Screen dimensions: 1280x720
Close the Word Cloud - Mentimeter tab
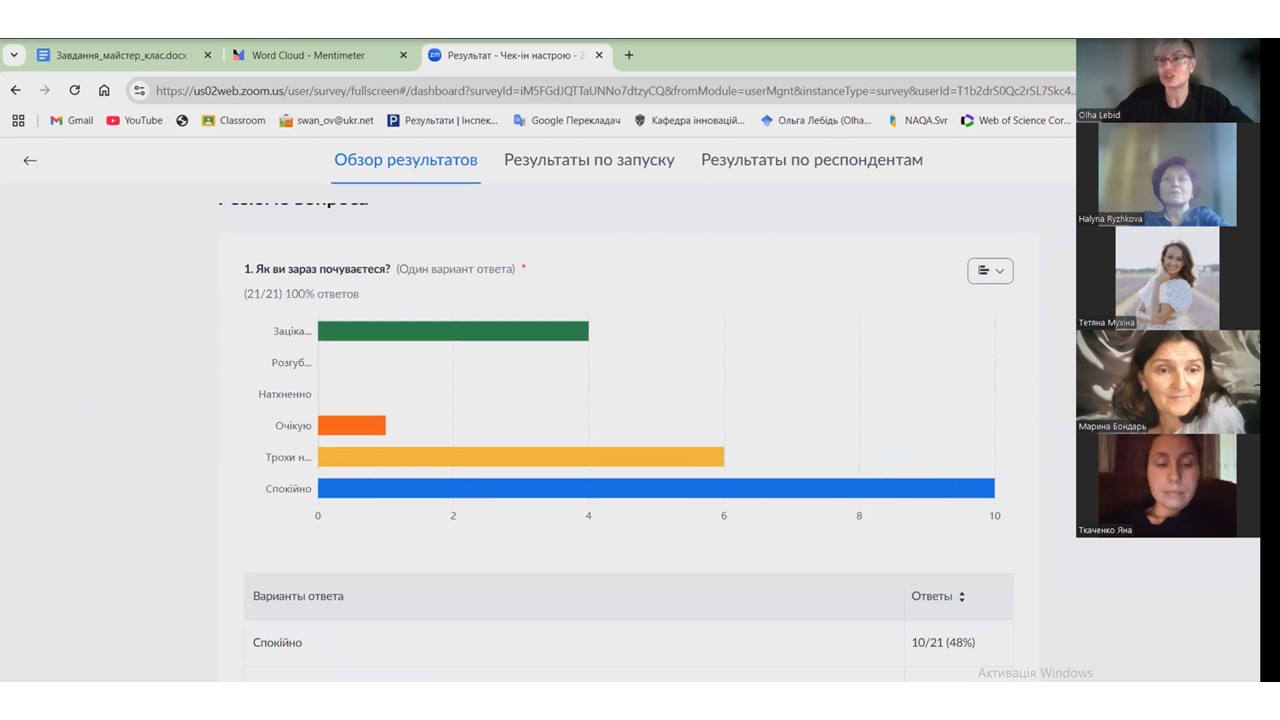tap(404, 55)
